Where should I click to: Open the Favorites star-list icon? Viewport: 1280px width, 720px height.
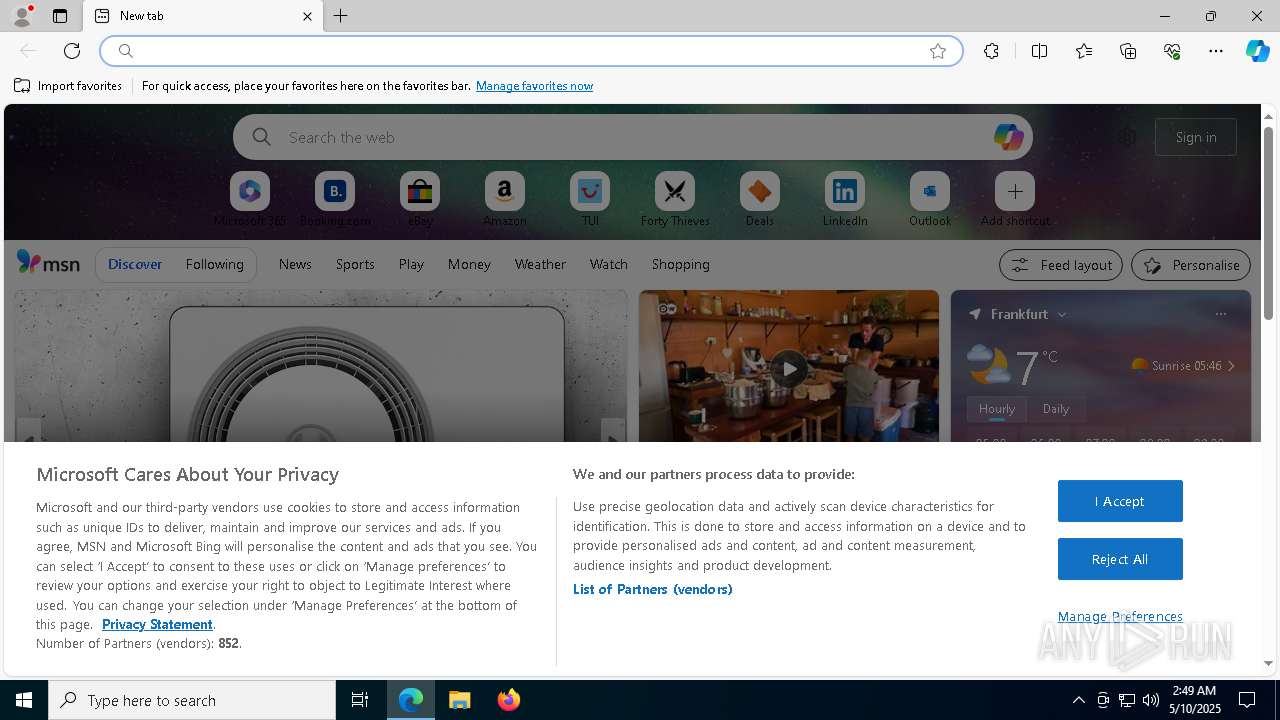[x=1084, y=51]
